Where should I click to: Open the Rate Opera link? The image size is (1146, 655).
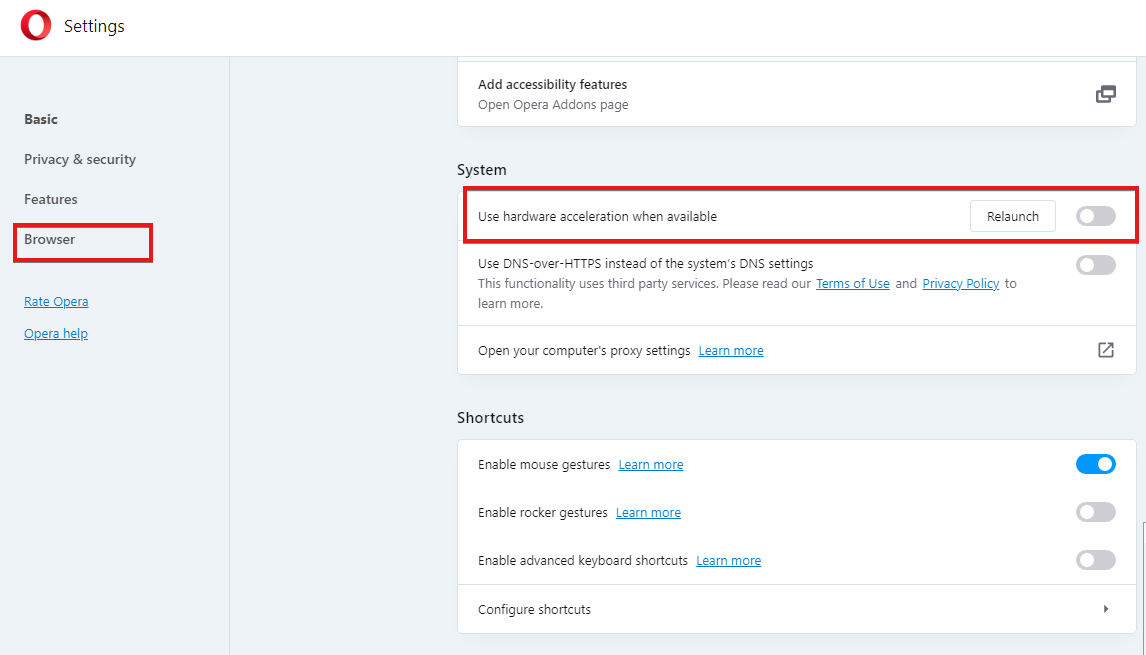coord(56,301)
